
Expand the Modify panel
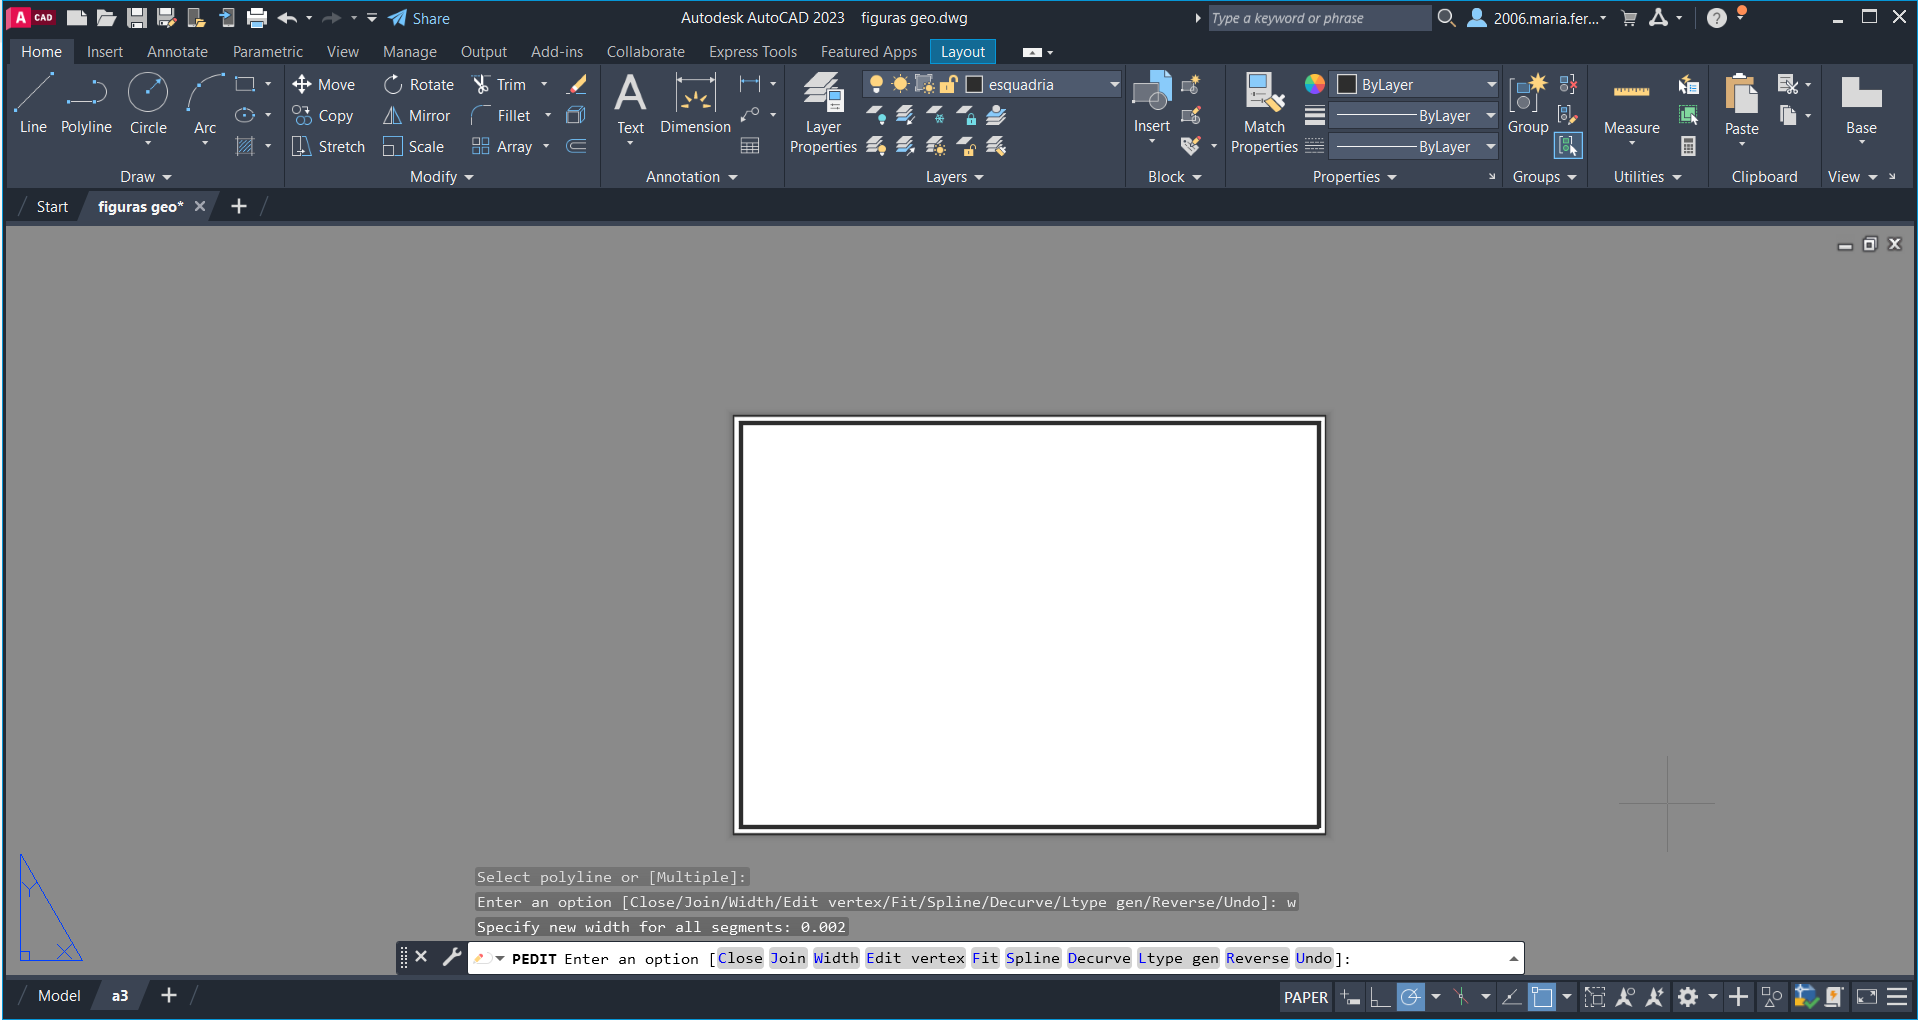(442, 177)
